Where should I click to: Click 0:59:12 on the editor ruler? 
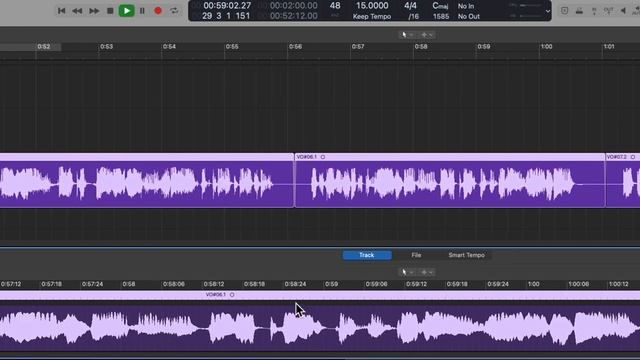[416, 284]
